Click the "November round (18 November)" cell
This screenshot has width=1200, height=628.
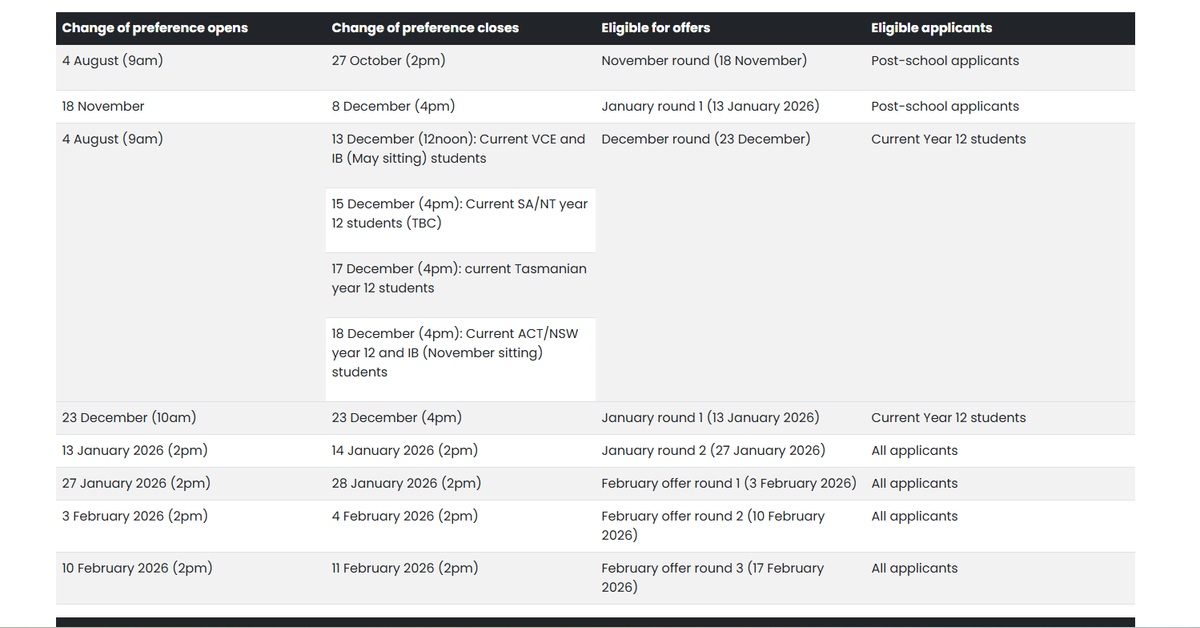tap(704, 61)
